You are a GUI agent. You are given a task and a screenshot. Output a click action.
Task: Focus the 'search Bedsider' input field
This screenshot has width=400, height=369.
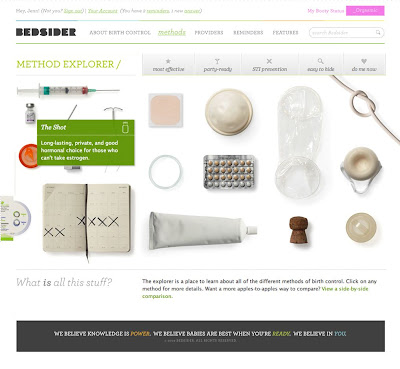click(x=342, y=33)
